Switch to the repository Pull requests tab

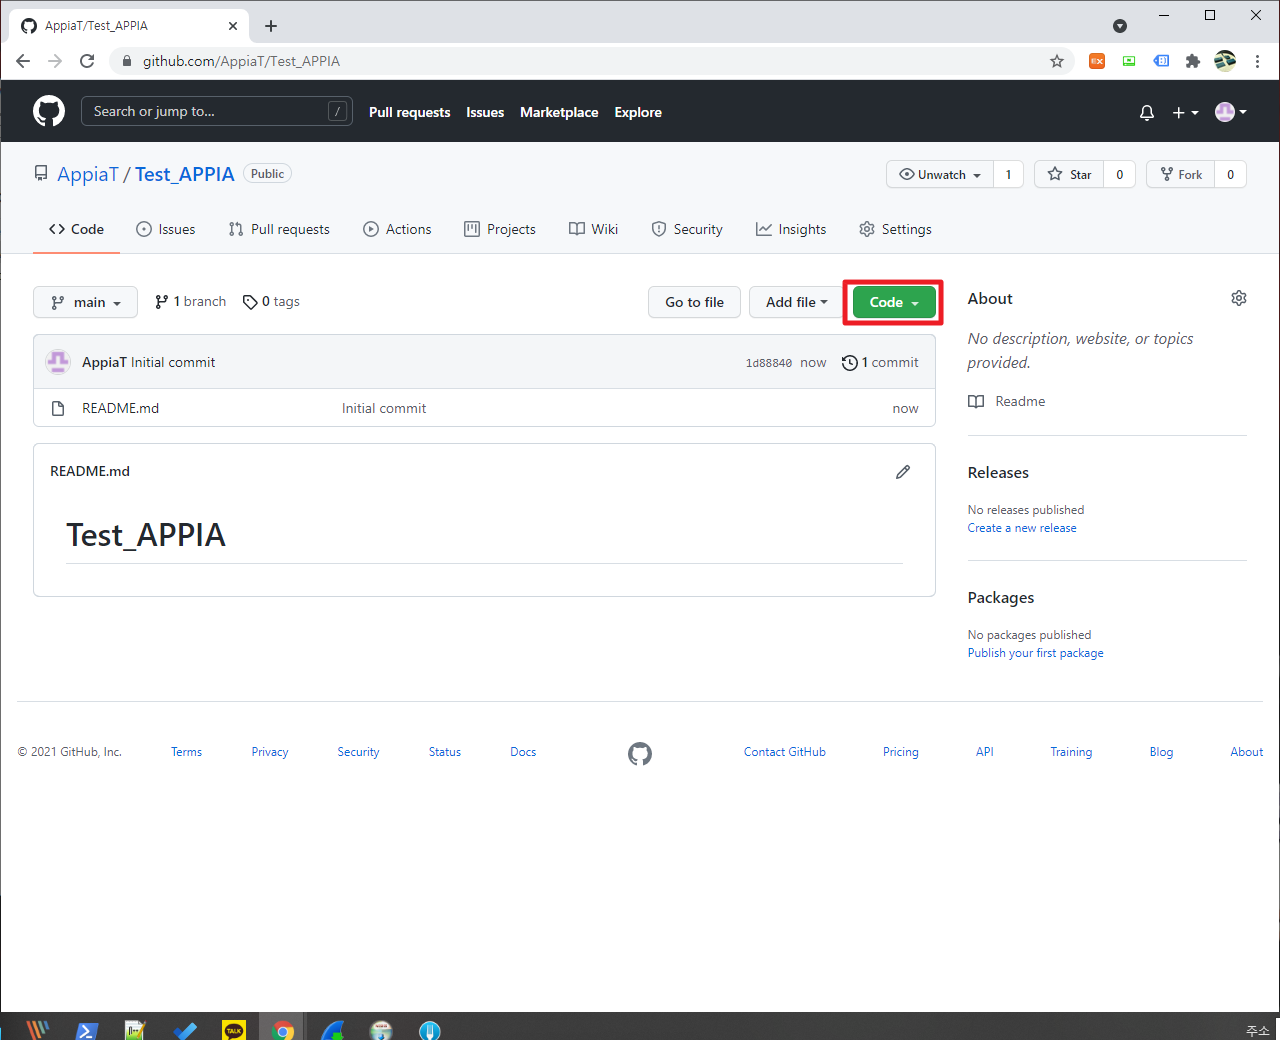click(x=279, y=229)
